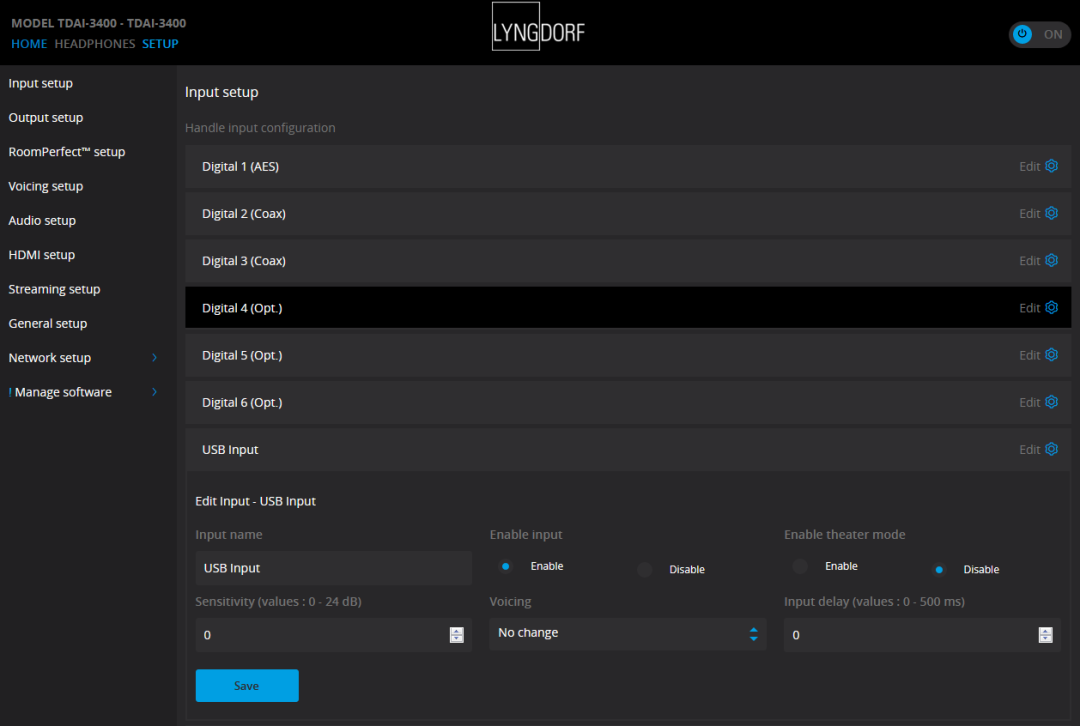Image resolution: width=1080 pixels, height=726 pixels.
Task: Select Enable under Enable theater mode
Action: tap(800, 566)
